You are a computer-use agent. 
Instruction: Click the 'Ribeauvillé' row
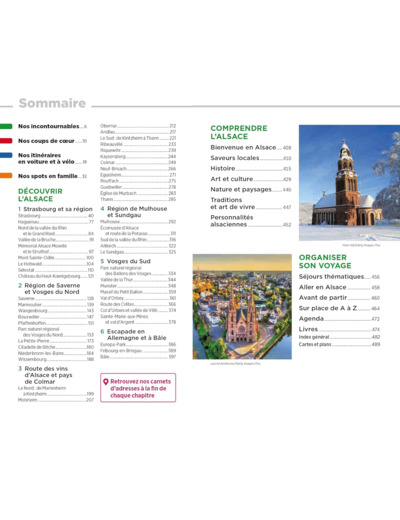(138, 144)
